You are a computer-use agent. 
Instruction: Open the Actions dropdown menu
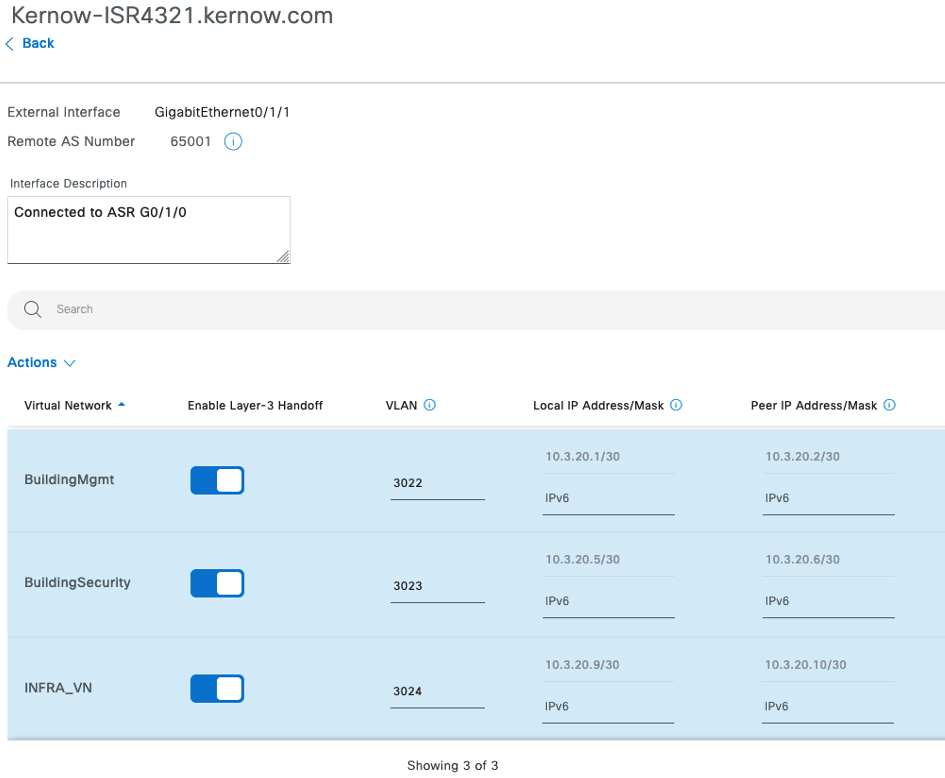pos(34,362)
